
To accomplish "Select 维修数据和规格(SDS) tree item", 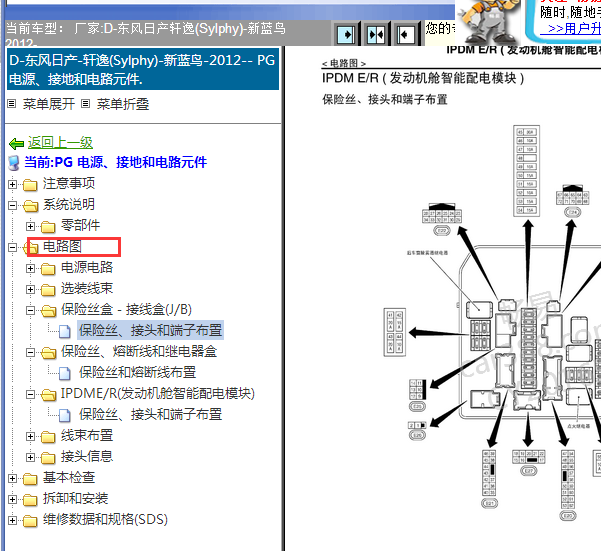I will click(105, 519).
